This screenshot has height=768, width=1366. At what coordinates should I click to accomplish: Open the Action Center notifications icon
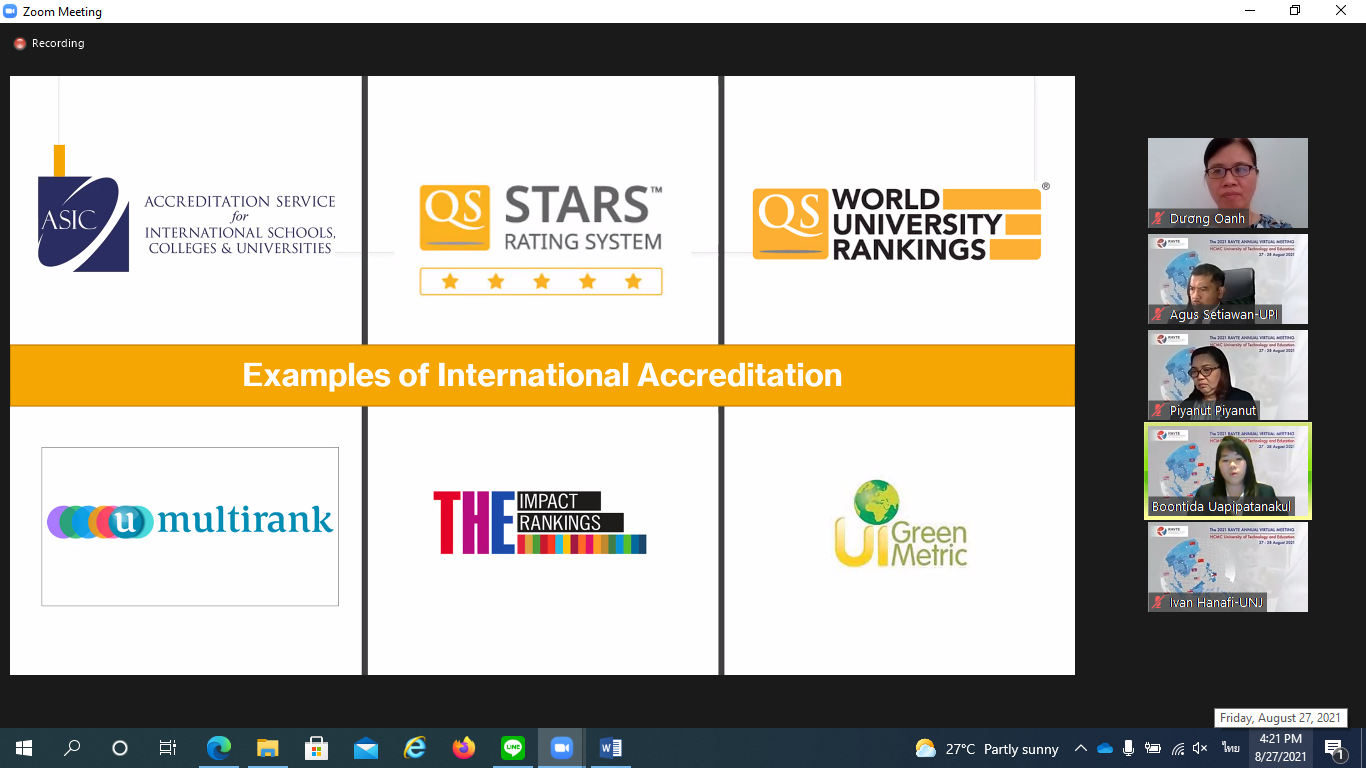(1335, 748)
